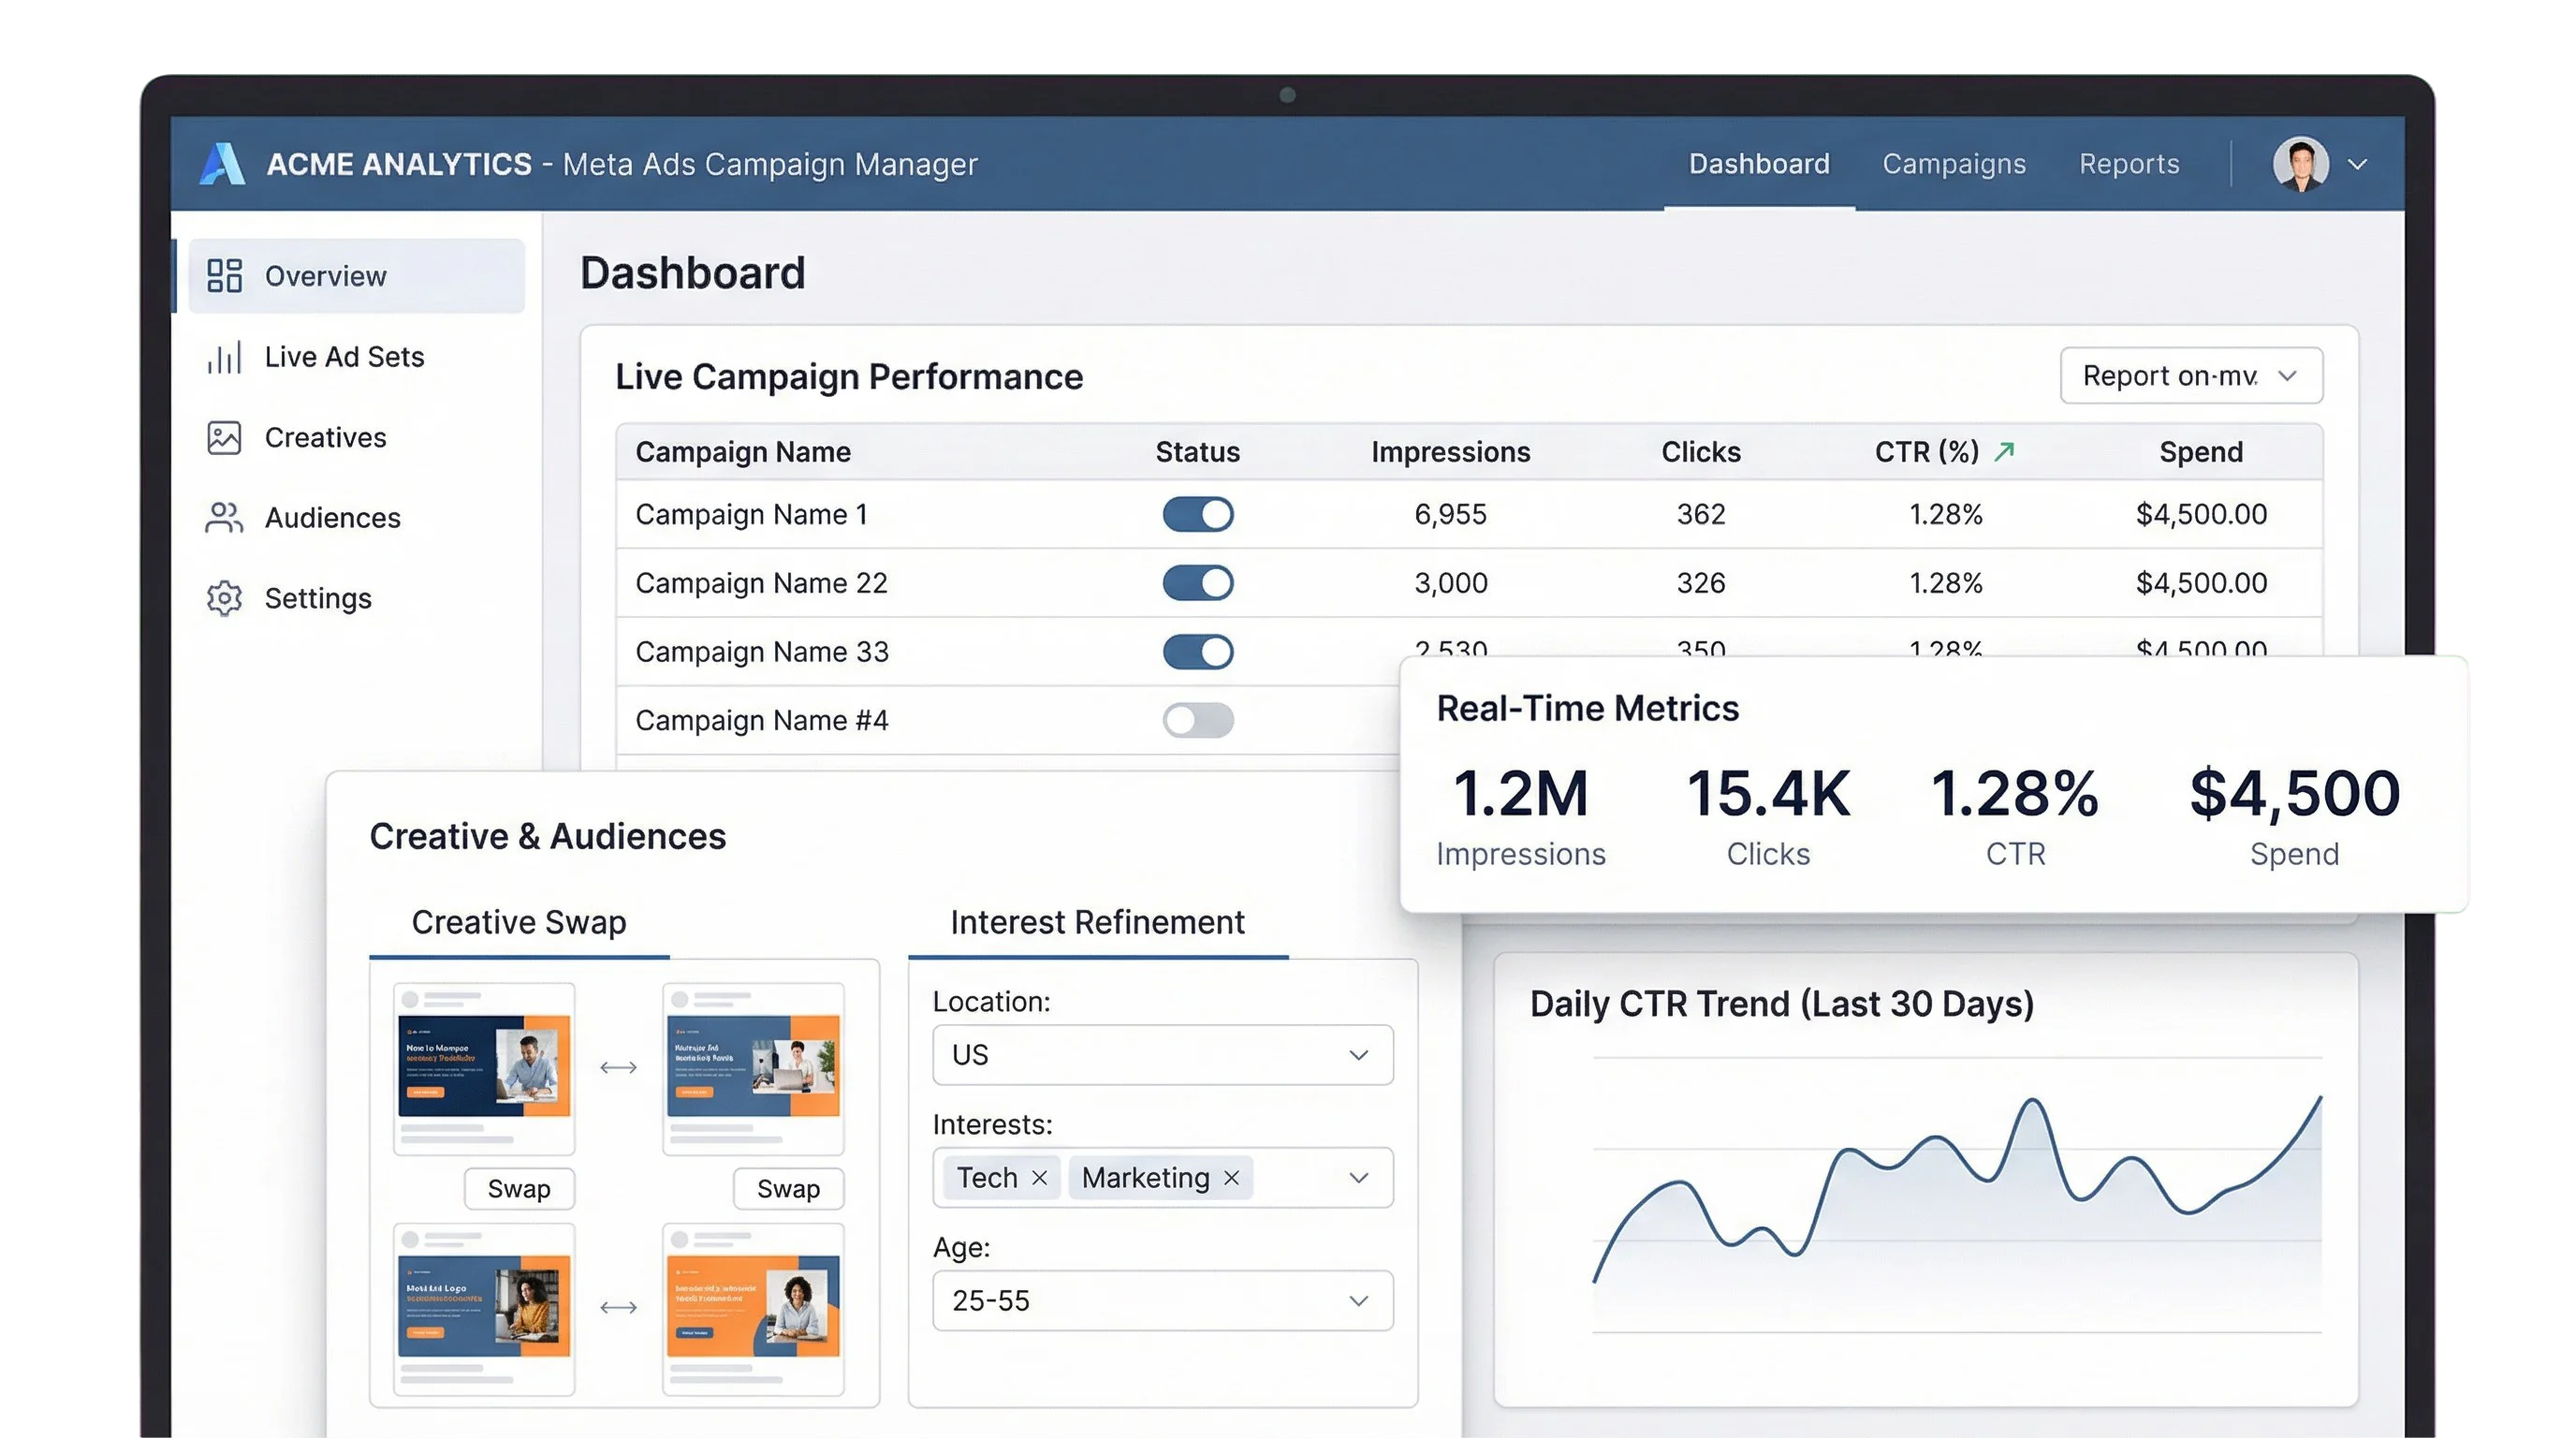The height and width of the screenshot is (1438, 2576).
Task: Open the Audiences people icon
Action: tap(224, 518)
